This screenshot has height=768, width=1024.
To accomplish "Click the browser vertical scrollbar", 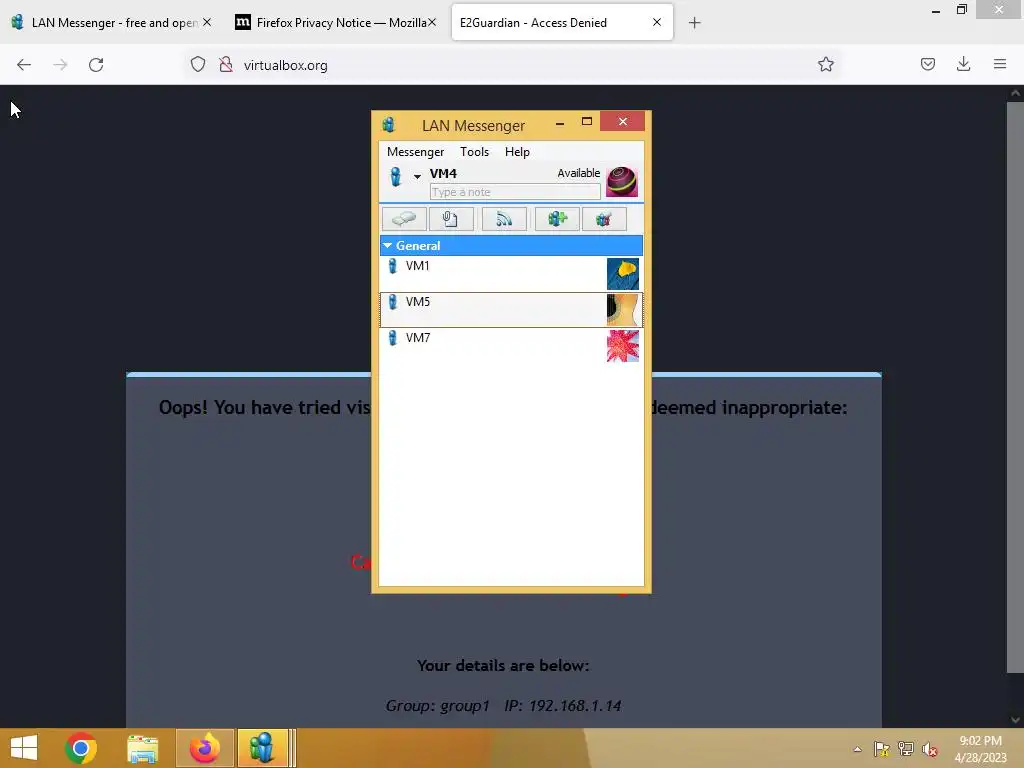I will (x=1015, y=385).
